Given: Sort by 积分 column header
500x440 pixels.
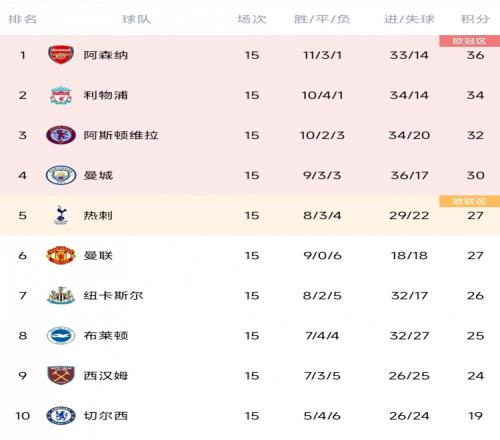Looking at the screenshot, I should click(x=475, y=19).
